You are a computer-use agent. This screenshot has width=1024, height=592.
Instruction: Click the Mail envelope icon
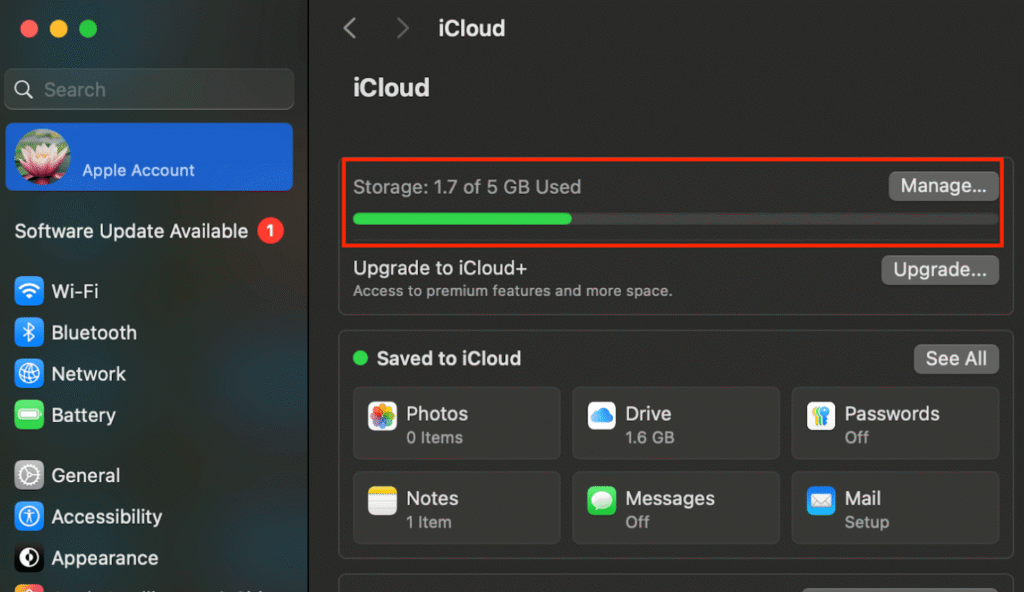tap(821, 501)
